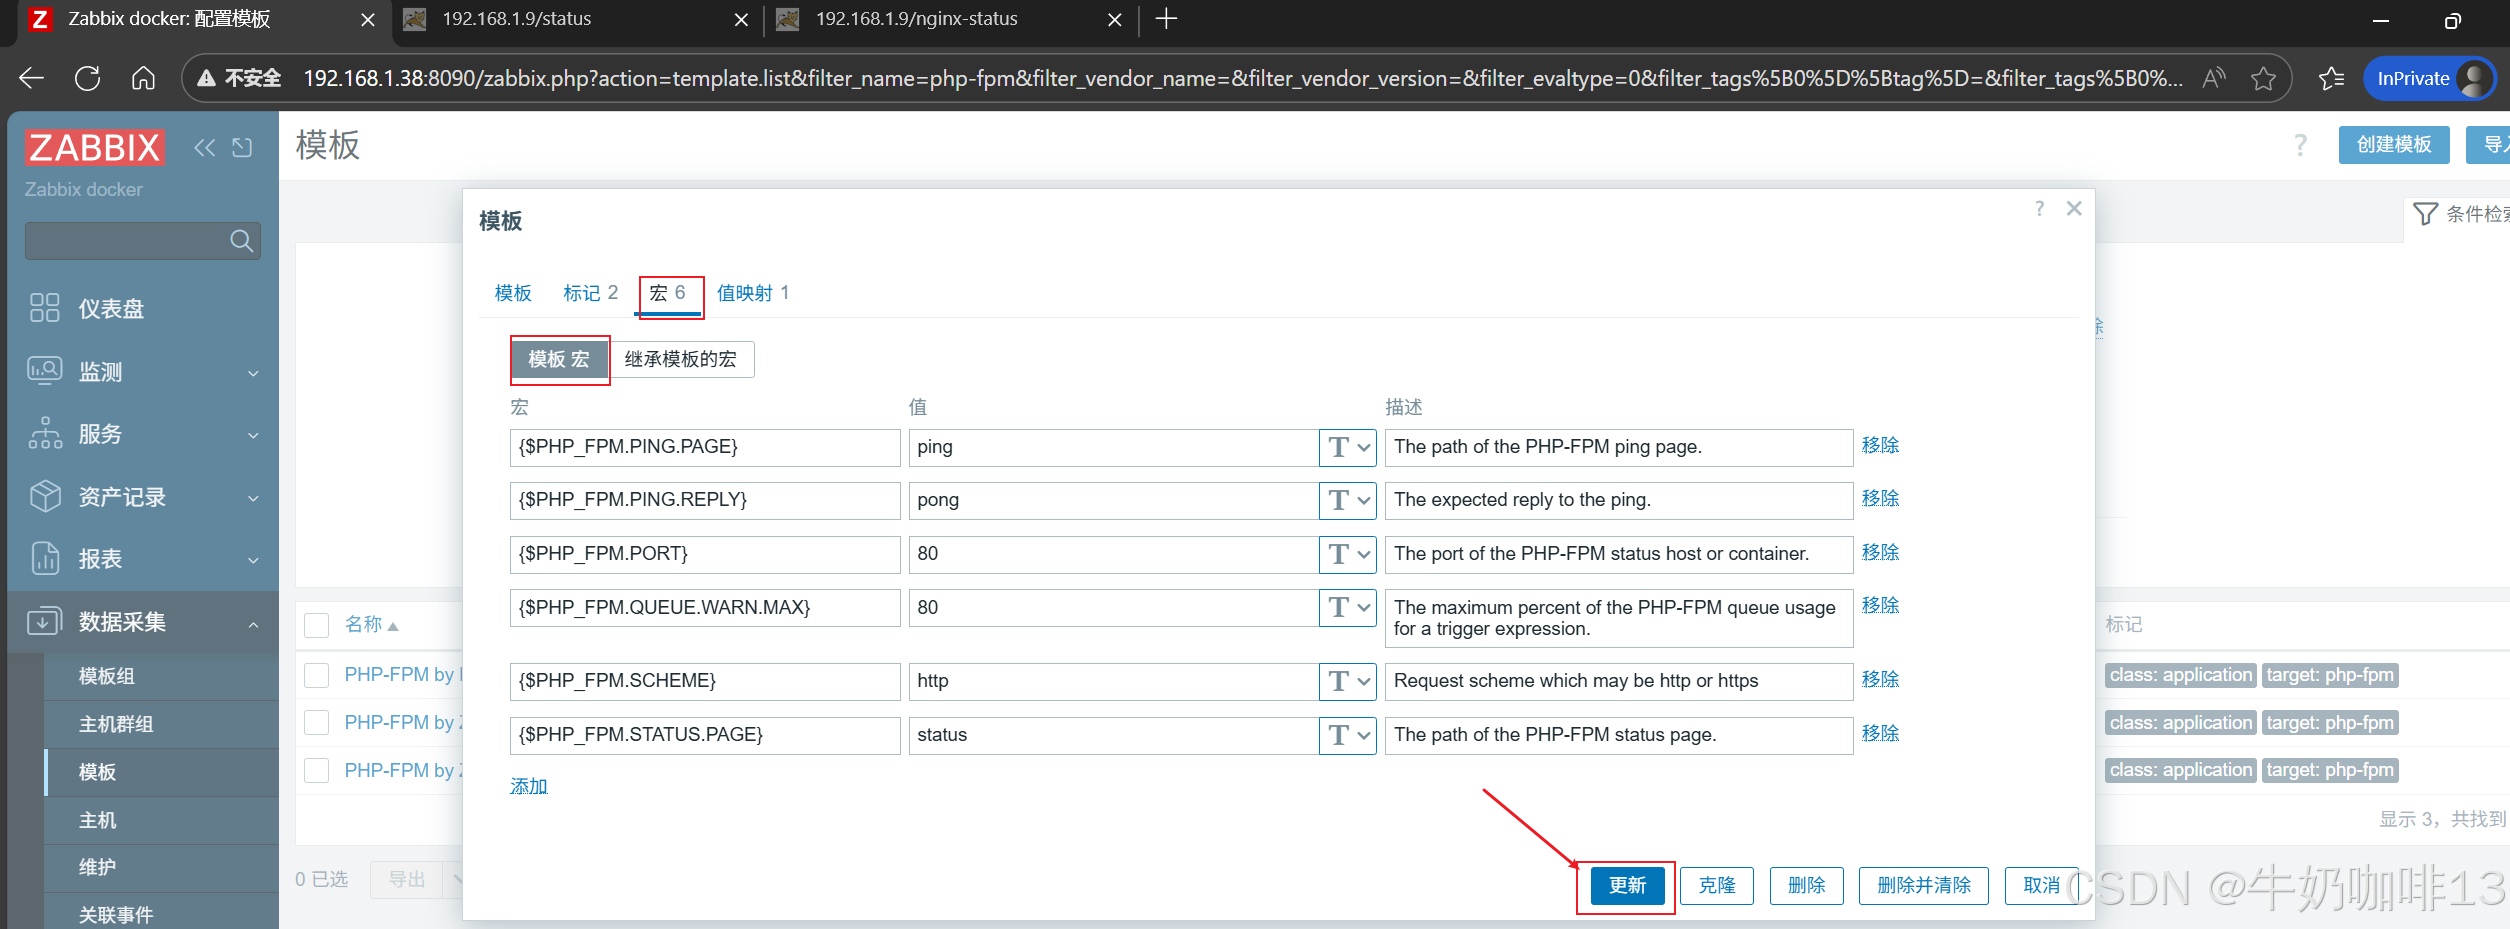This screenshot has height=929, width=2510.
Task: Click the 删除并清除 button
Action: [x=1924, y=886]
